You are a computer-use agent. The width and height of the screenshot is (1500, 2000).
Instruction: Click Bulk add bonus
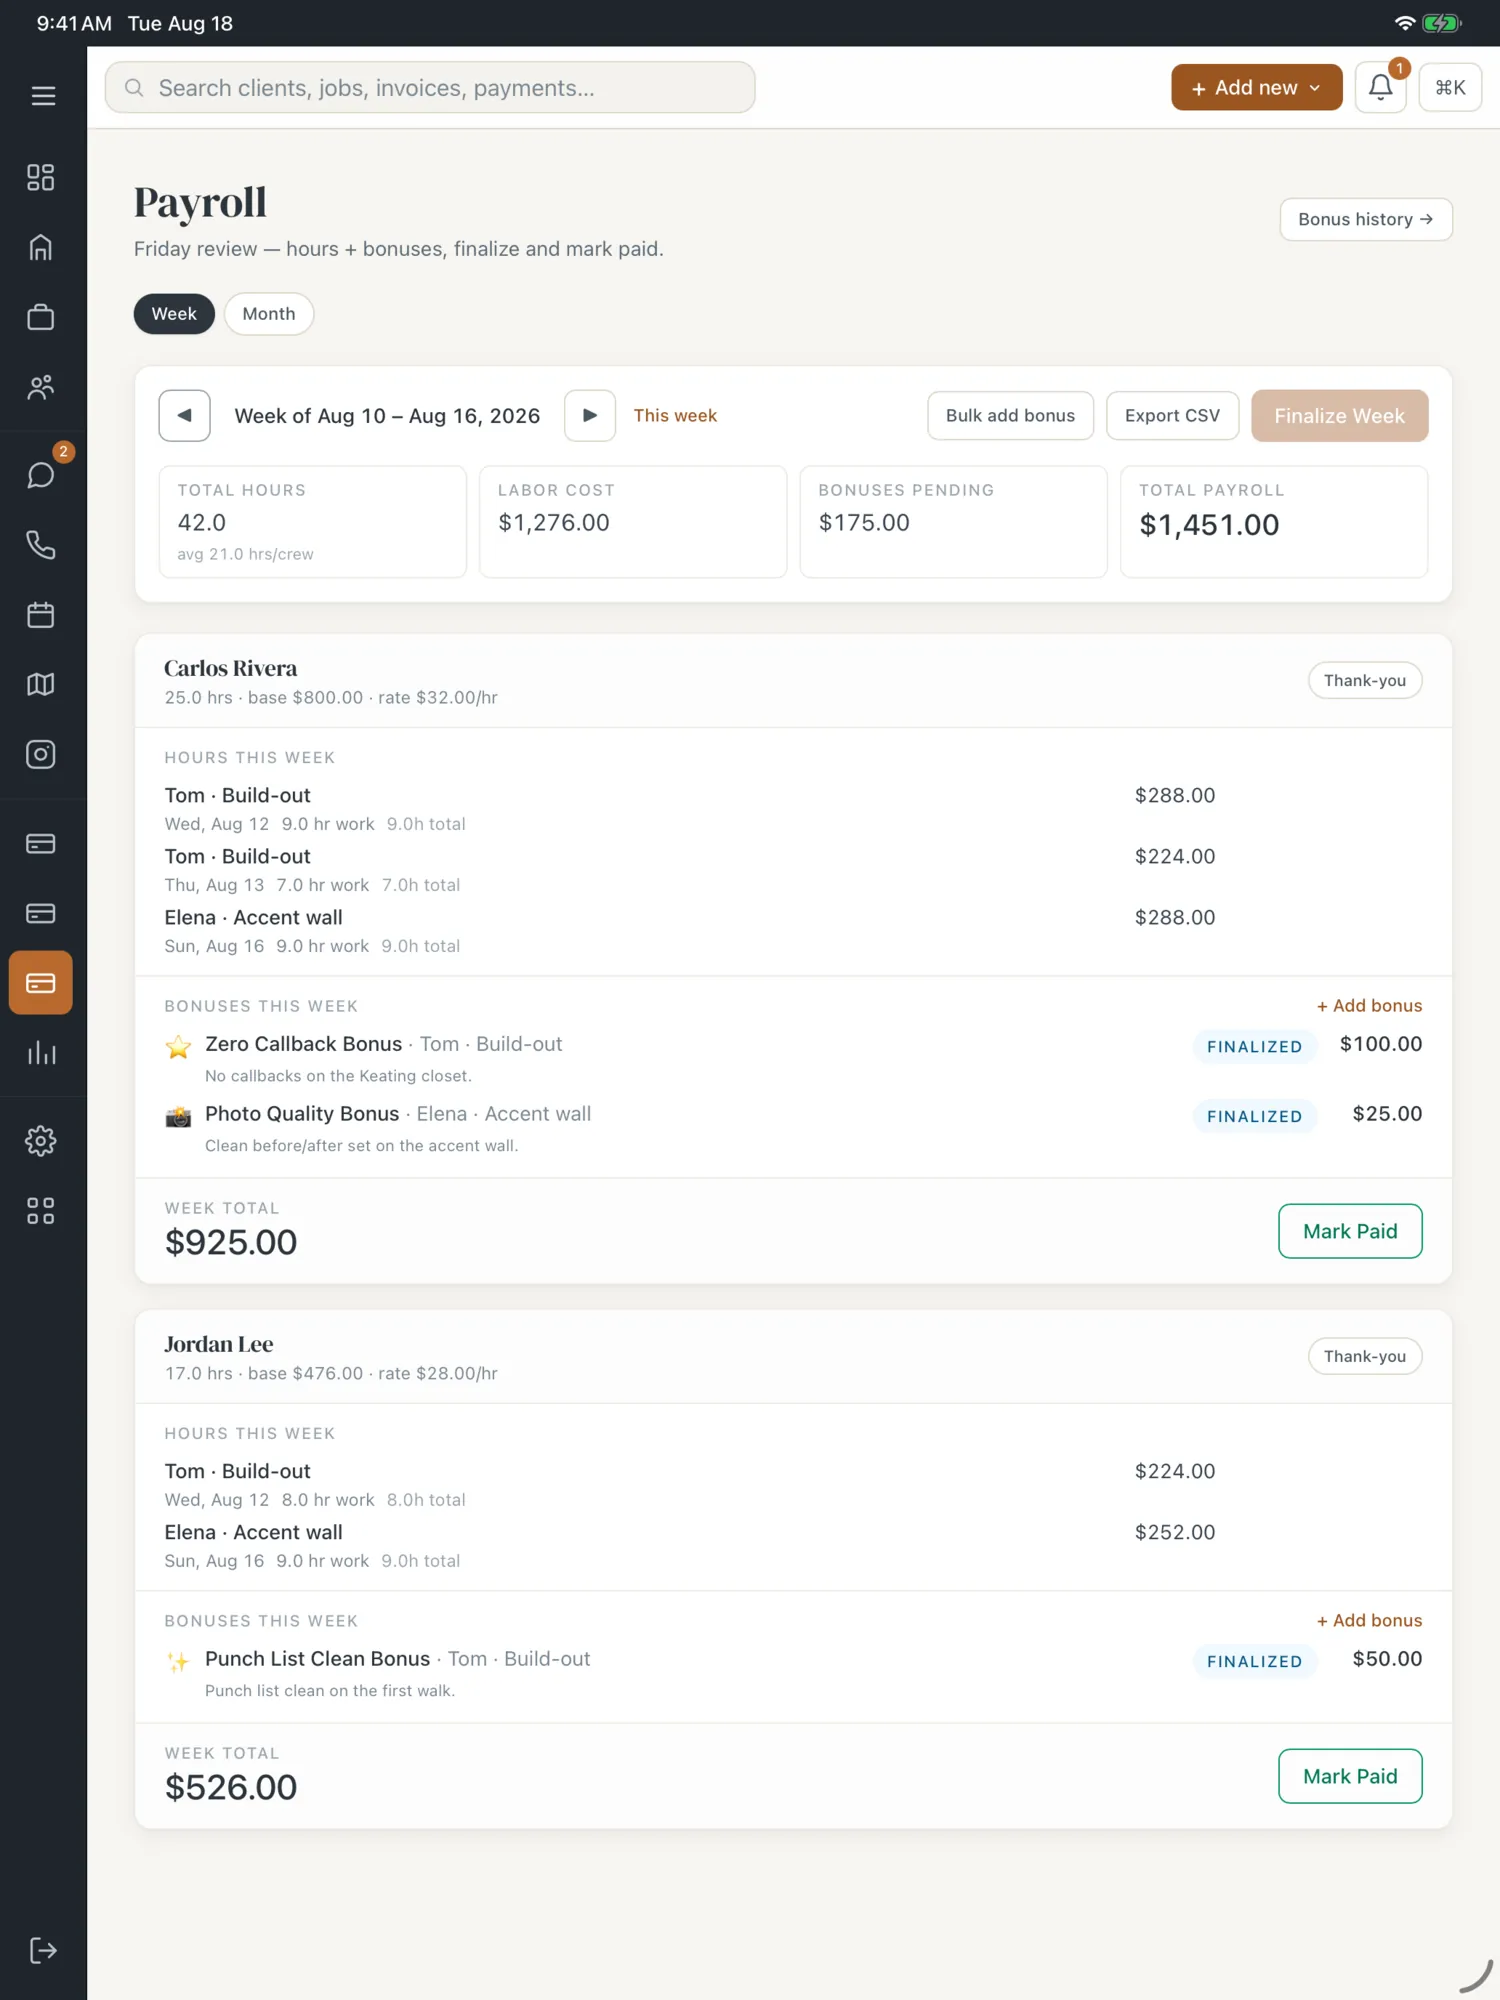[1011, 416]
